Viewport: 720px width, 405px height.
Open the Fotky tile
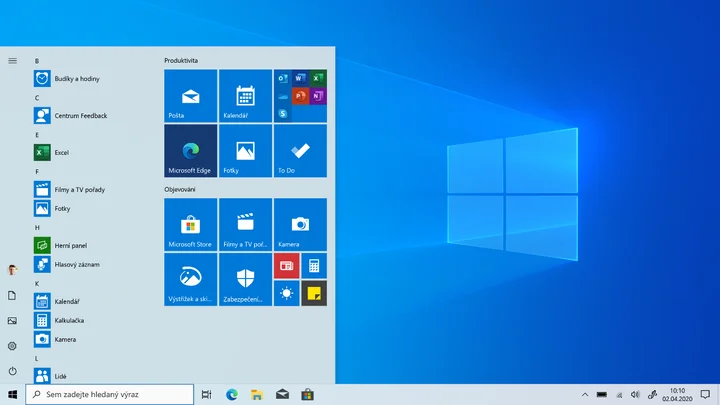coord(245,151)
